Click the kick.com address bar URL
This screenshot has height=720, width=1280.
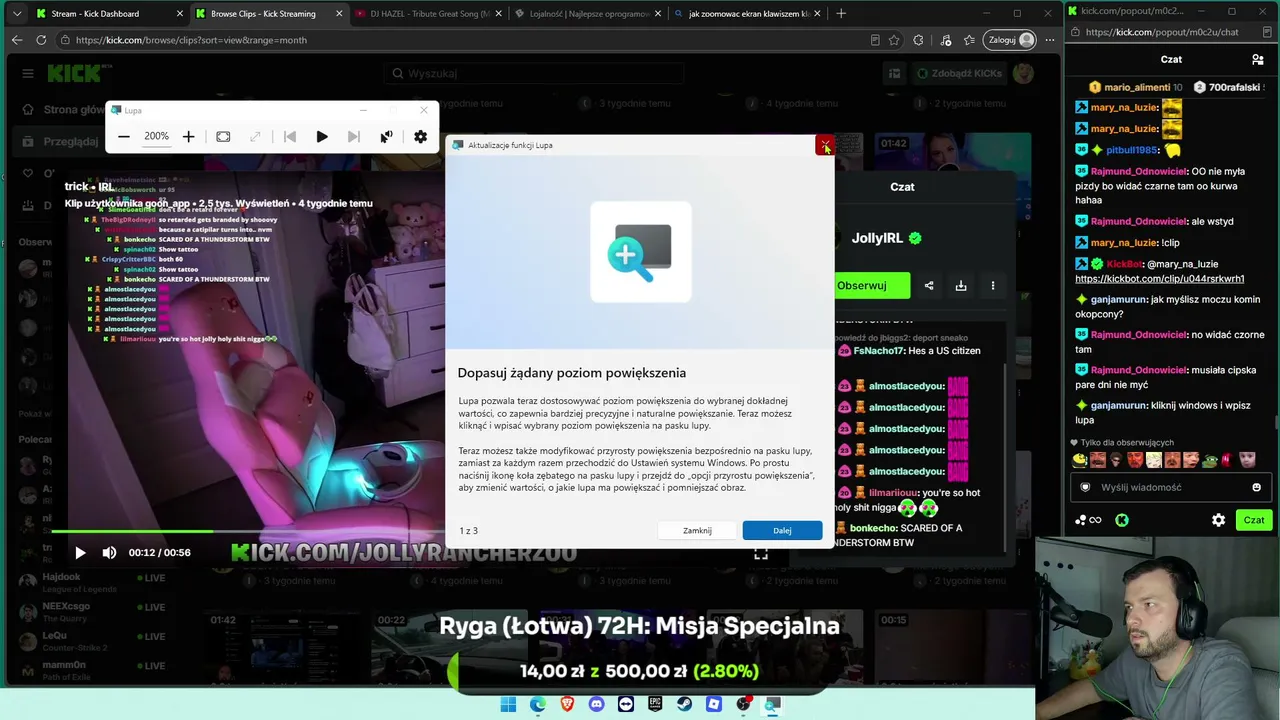click(x=191, y=40)
